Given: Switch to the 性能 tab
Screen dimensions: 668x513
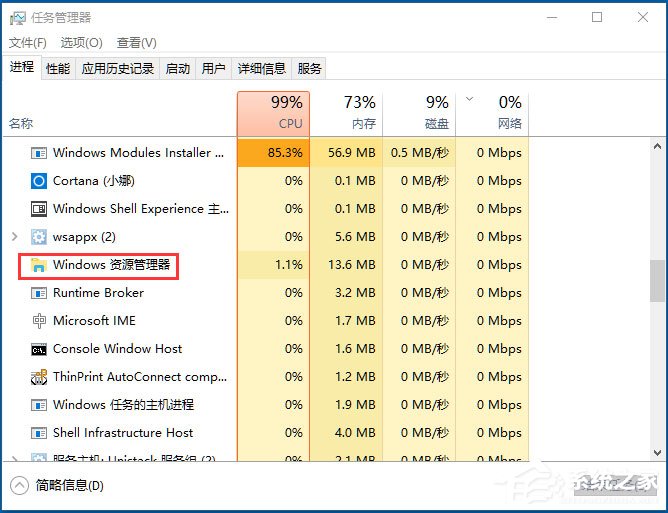Looking at the screenshot, I should [x=58, y=69].
